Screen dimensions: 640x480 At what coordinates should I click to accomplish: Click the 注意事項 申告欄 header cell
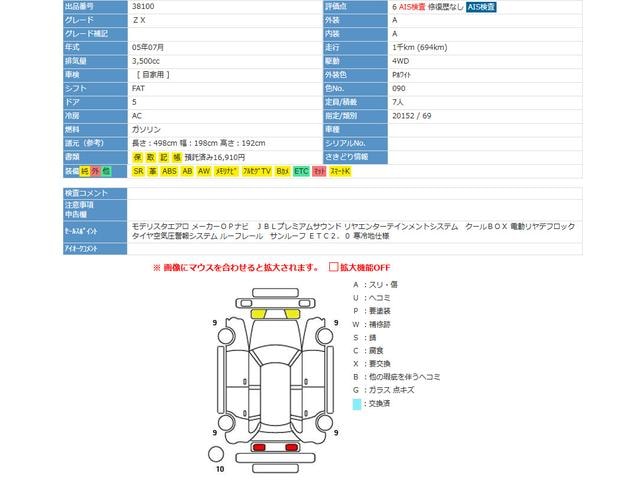95,210
